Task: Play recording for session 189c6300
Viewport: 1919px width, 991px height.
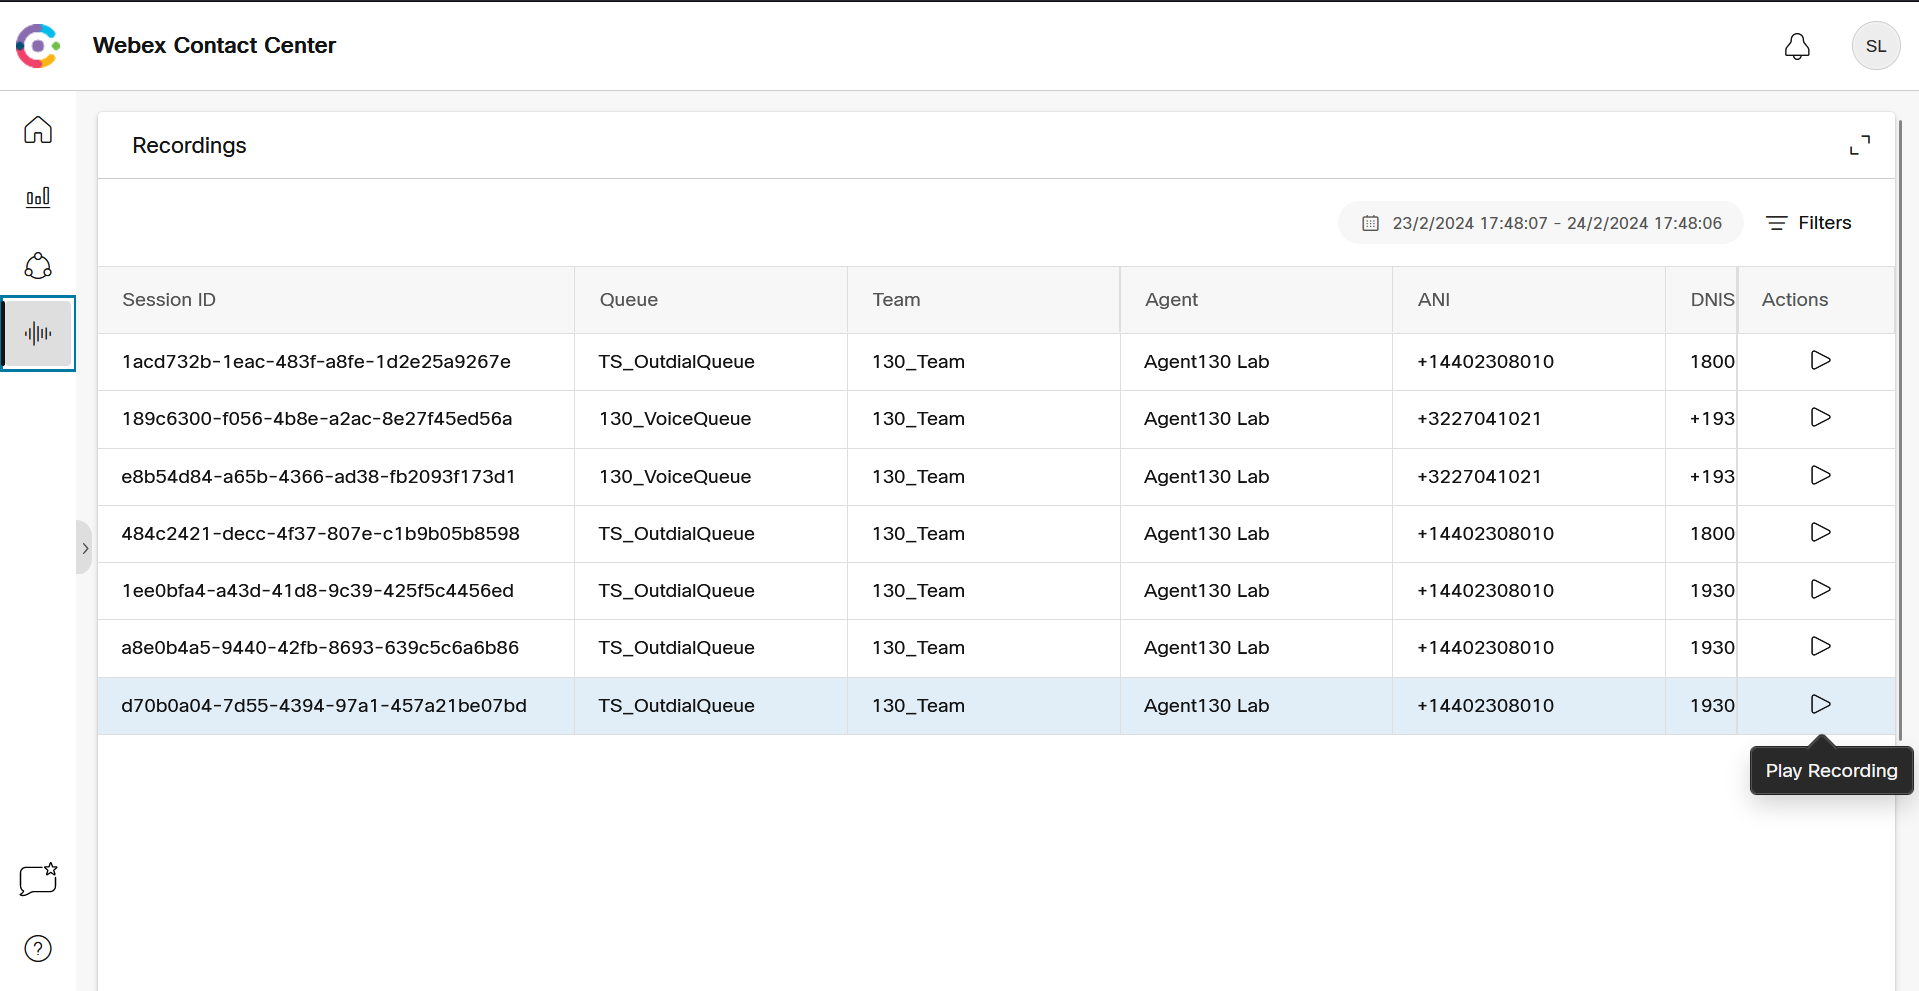Action: (x=1820, y=417)
